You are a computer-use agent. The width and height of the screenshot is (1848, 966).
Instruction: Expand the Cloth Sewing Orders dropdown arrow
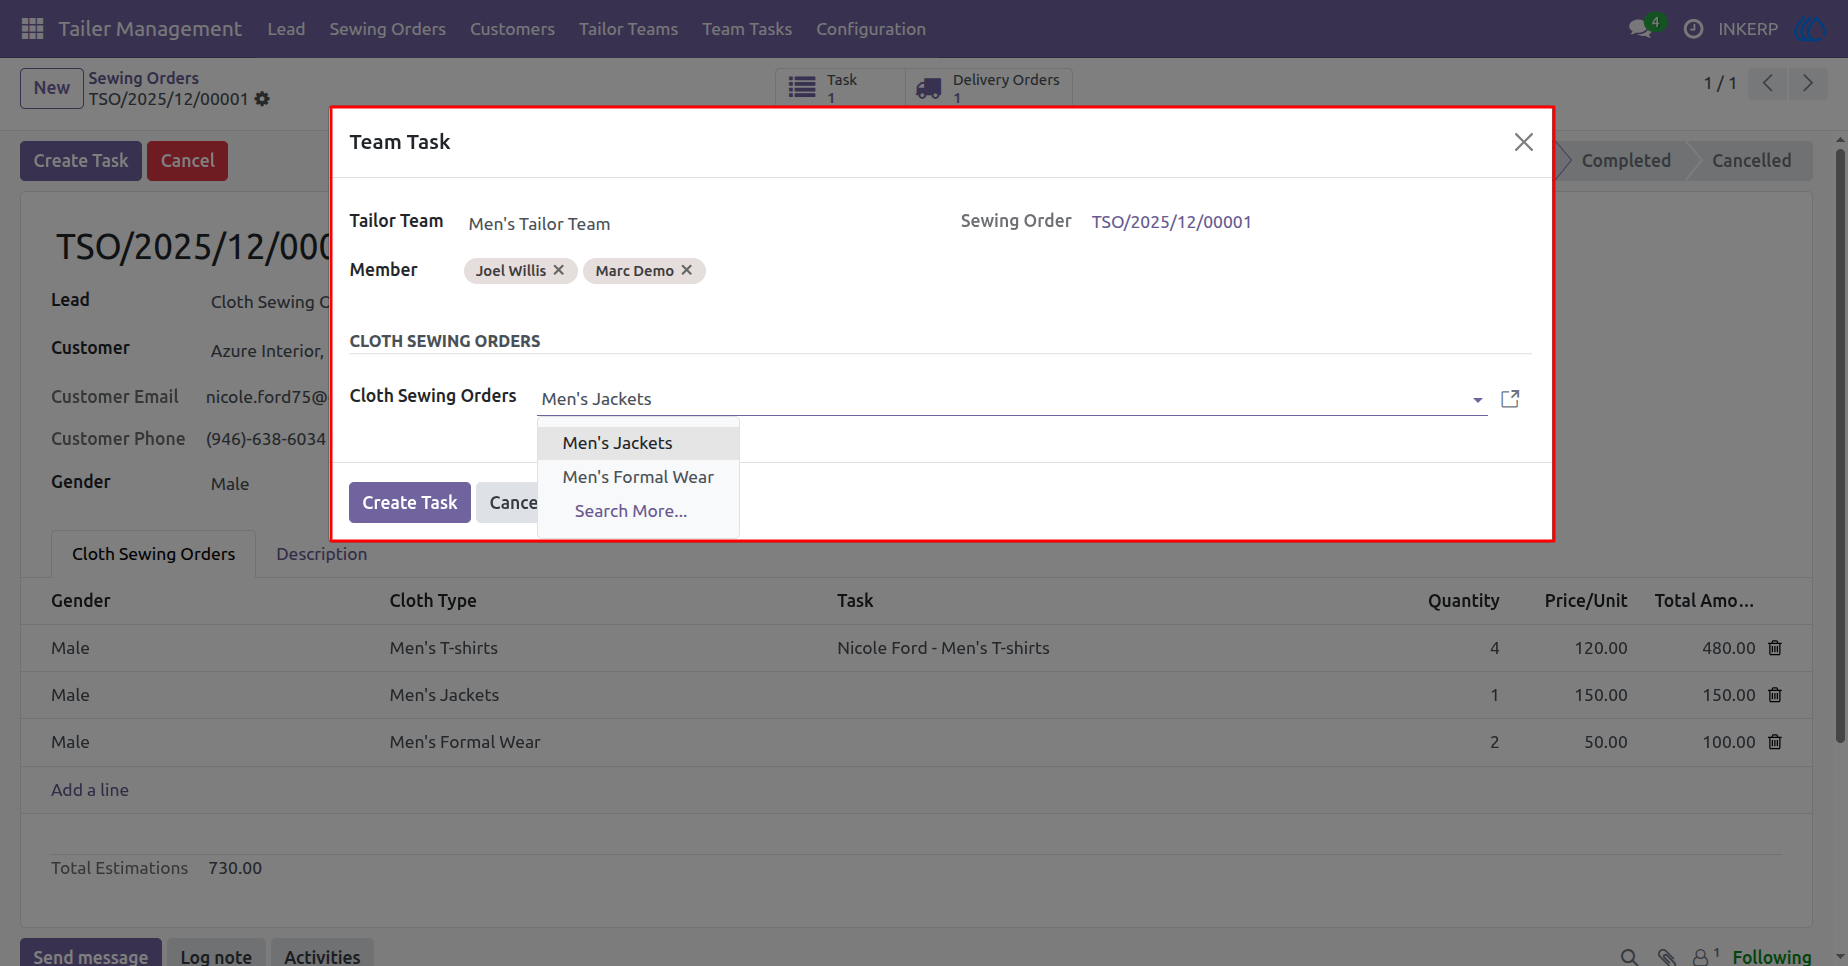tap(1477, 400)
